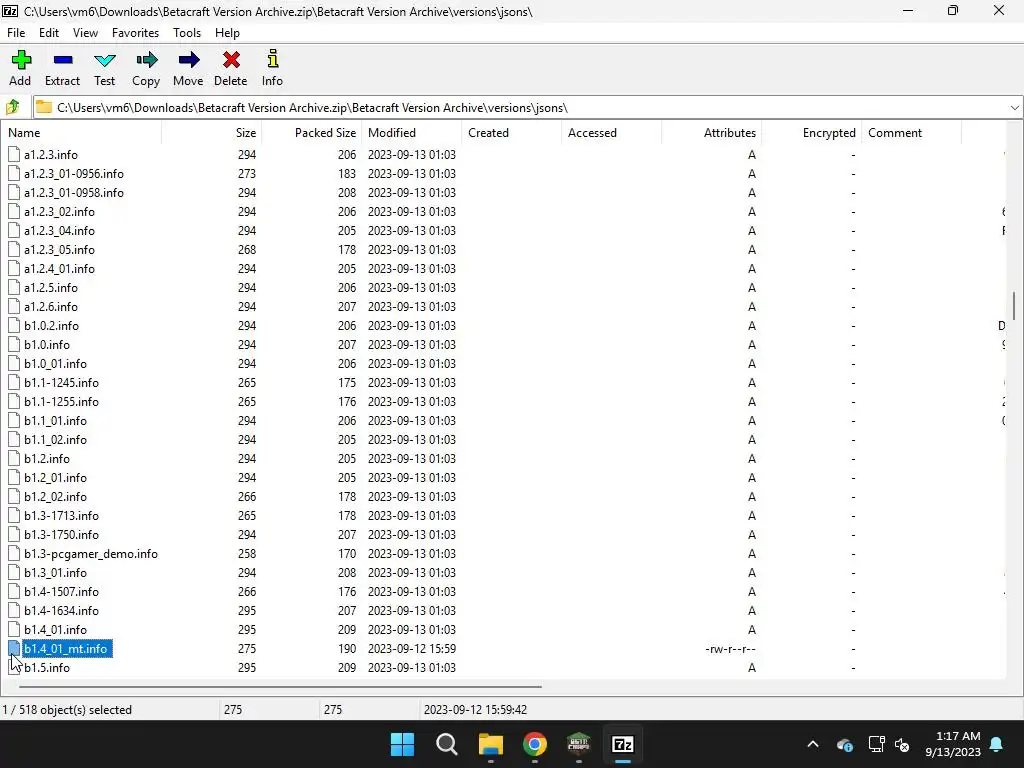Screen dimensions: 1024x768
Task: Click muted volume tray icon
Action: (x=902, y=744)
